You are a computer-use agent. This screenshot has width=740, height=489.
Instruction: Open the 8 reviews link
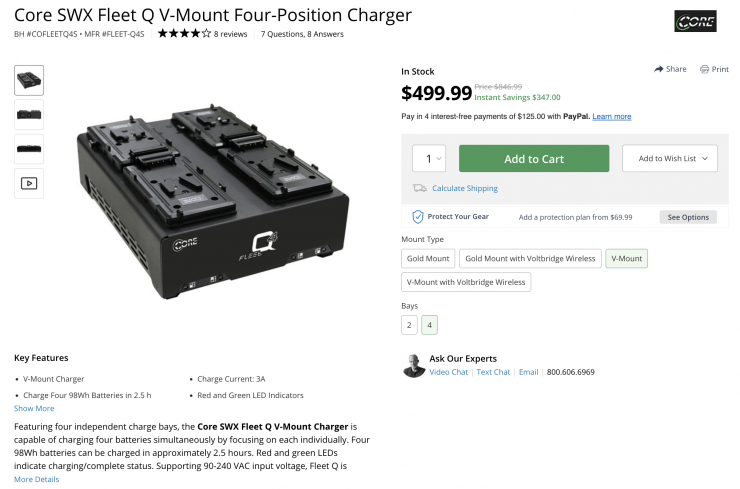[x=231, y=34]
